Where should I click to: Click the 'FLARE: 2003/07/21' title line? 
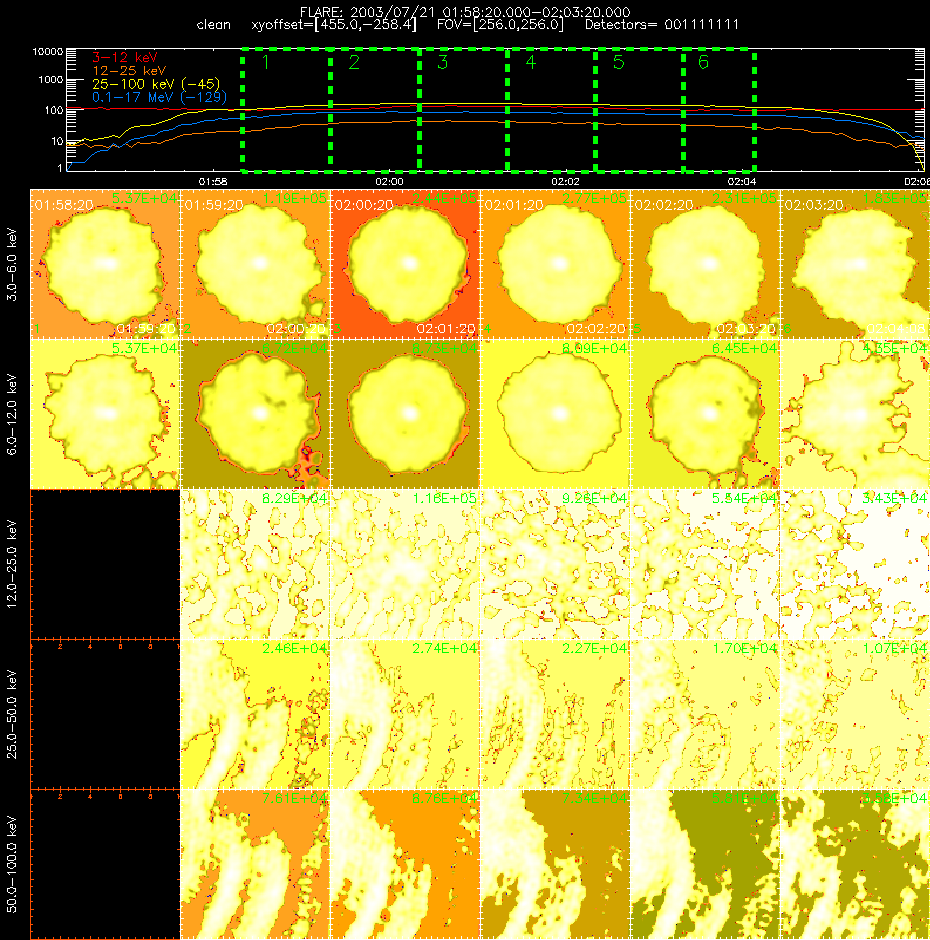[x=465, y=12]
